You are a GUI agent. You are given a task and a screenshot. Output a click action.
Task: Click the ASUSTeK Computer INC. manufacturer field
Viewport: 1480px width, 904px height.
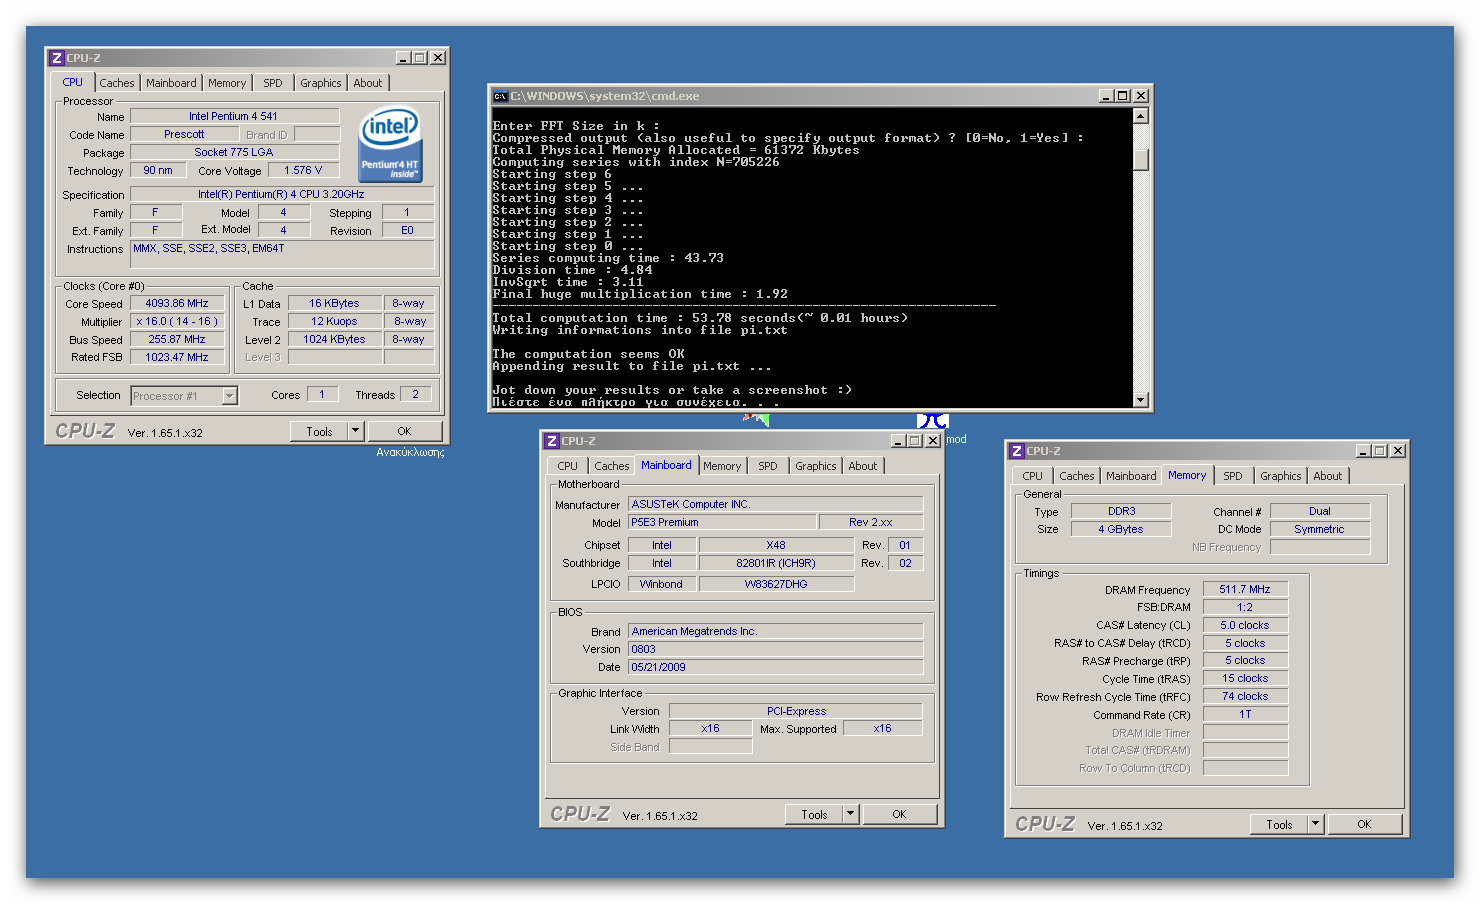click(775, 504)
